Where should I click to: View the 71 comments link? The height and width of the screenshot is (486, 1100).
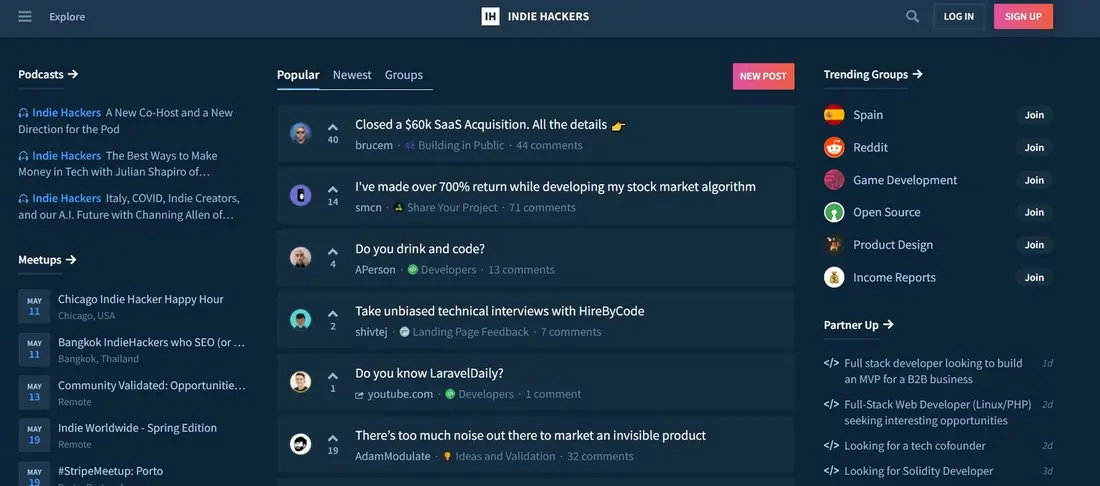pyautogui.click(x=542, y=208)
